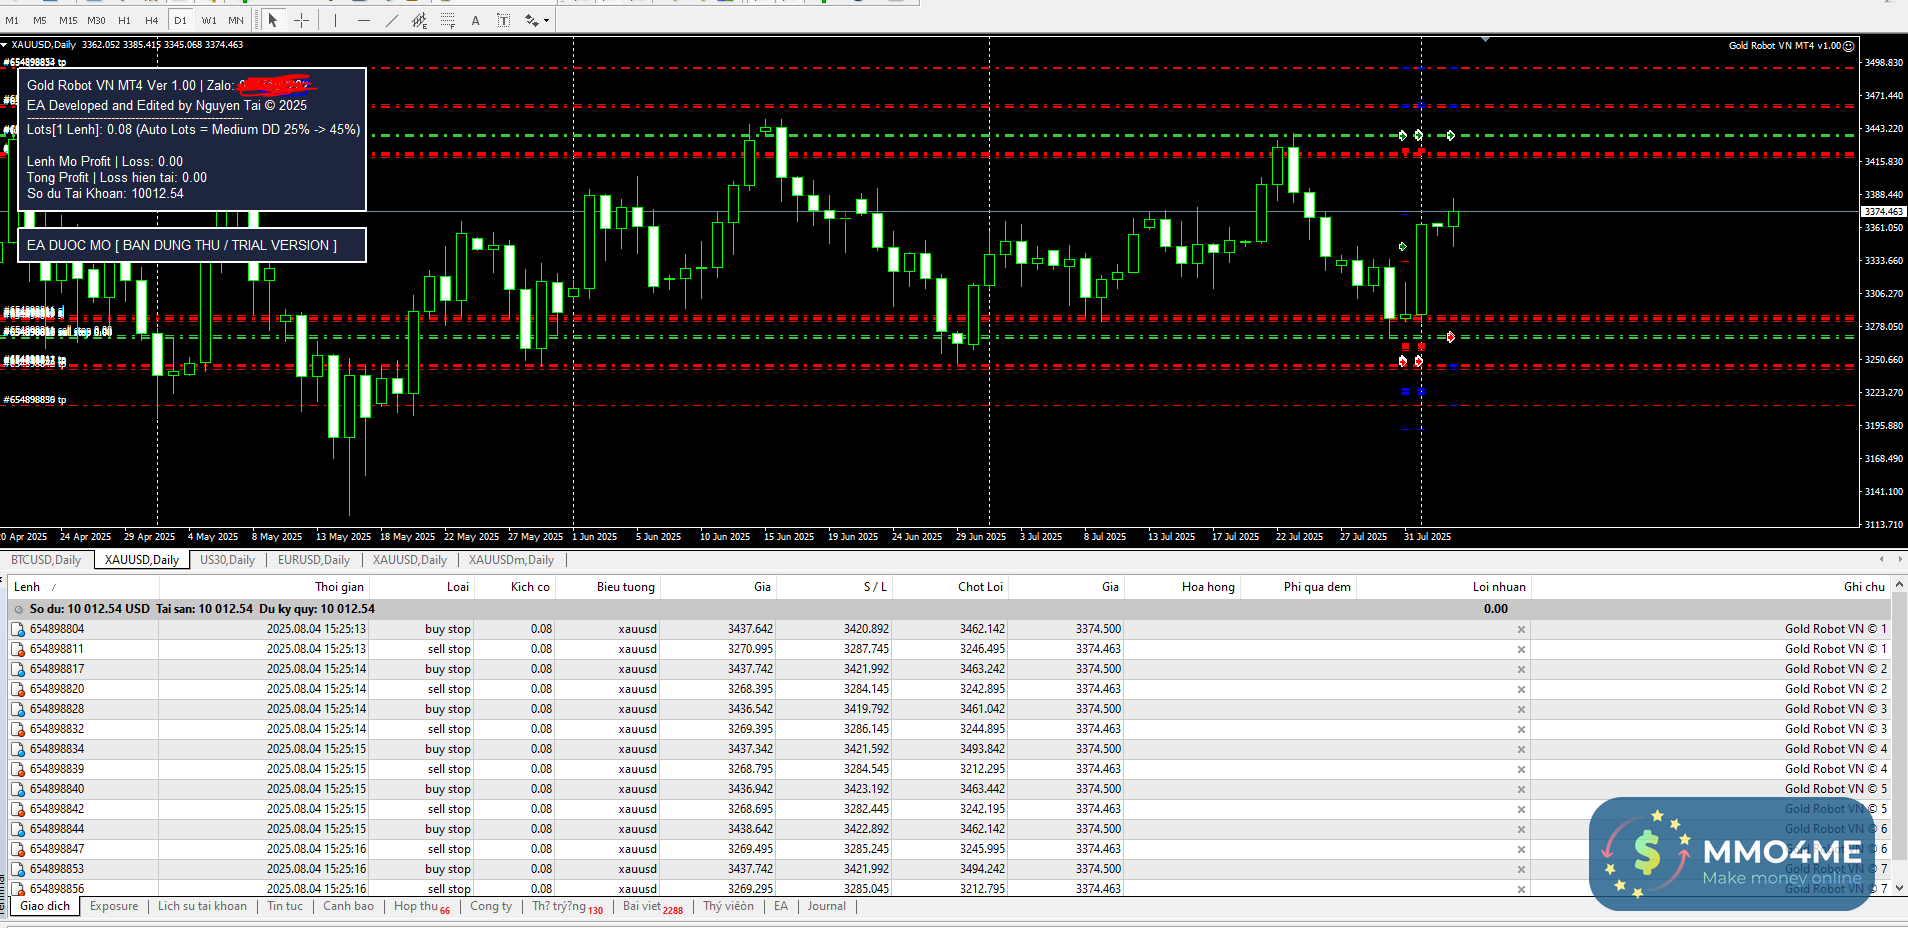This screenshot has width=1908, height=928.
Task: Select the Cursor arrow tool
Action: 273,20
